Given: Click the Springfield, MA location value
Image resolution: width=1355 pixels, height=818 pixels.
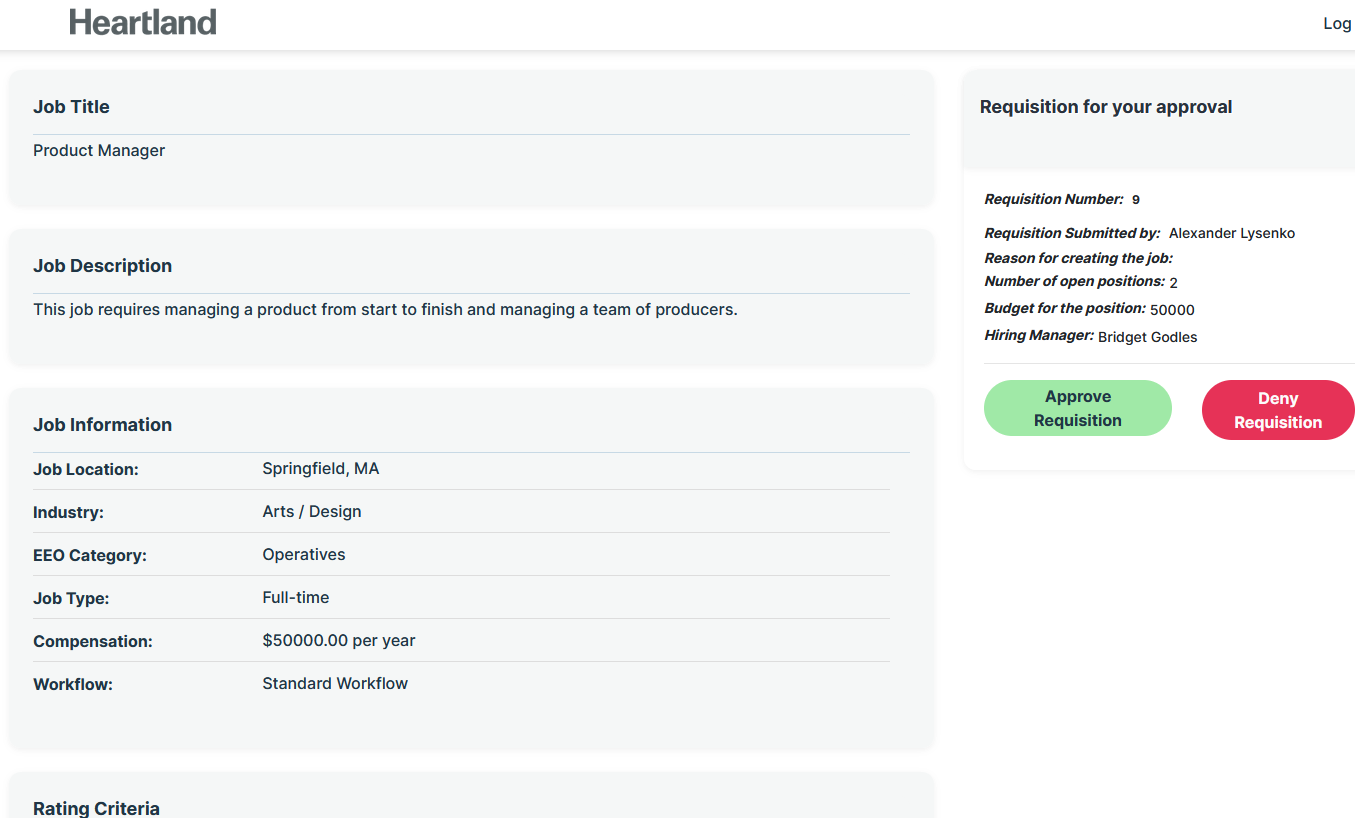Looking at the screenshot, I should (x=321, y=469).
